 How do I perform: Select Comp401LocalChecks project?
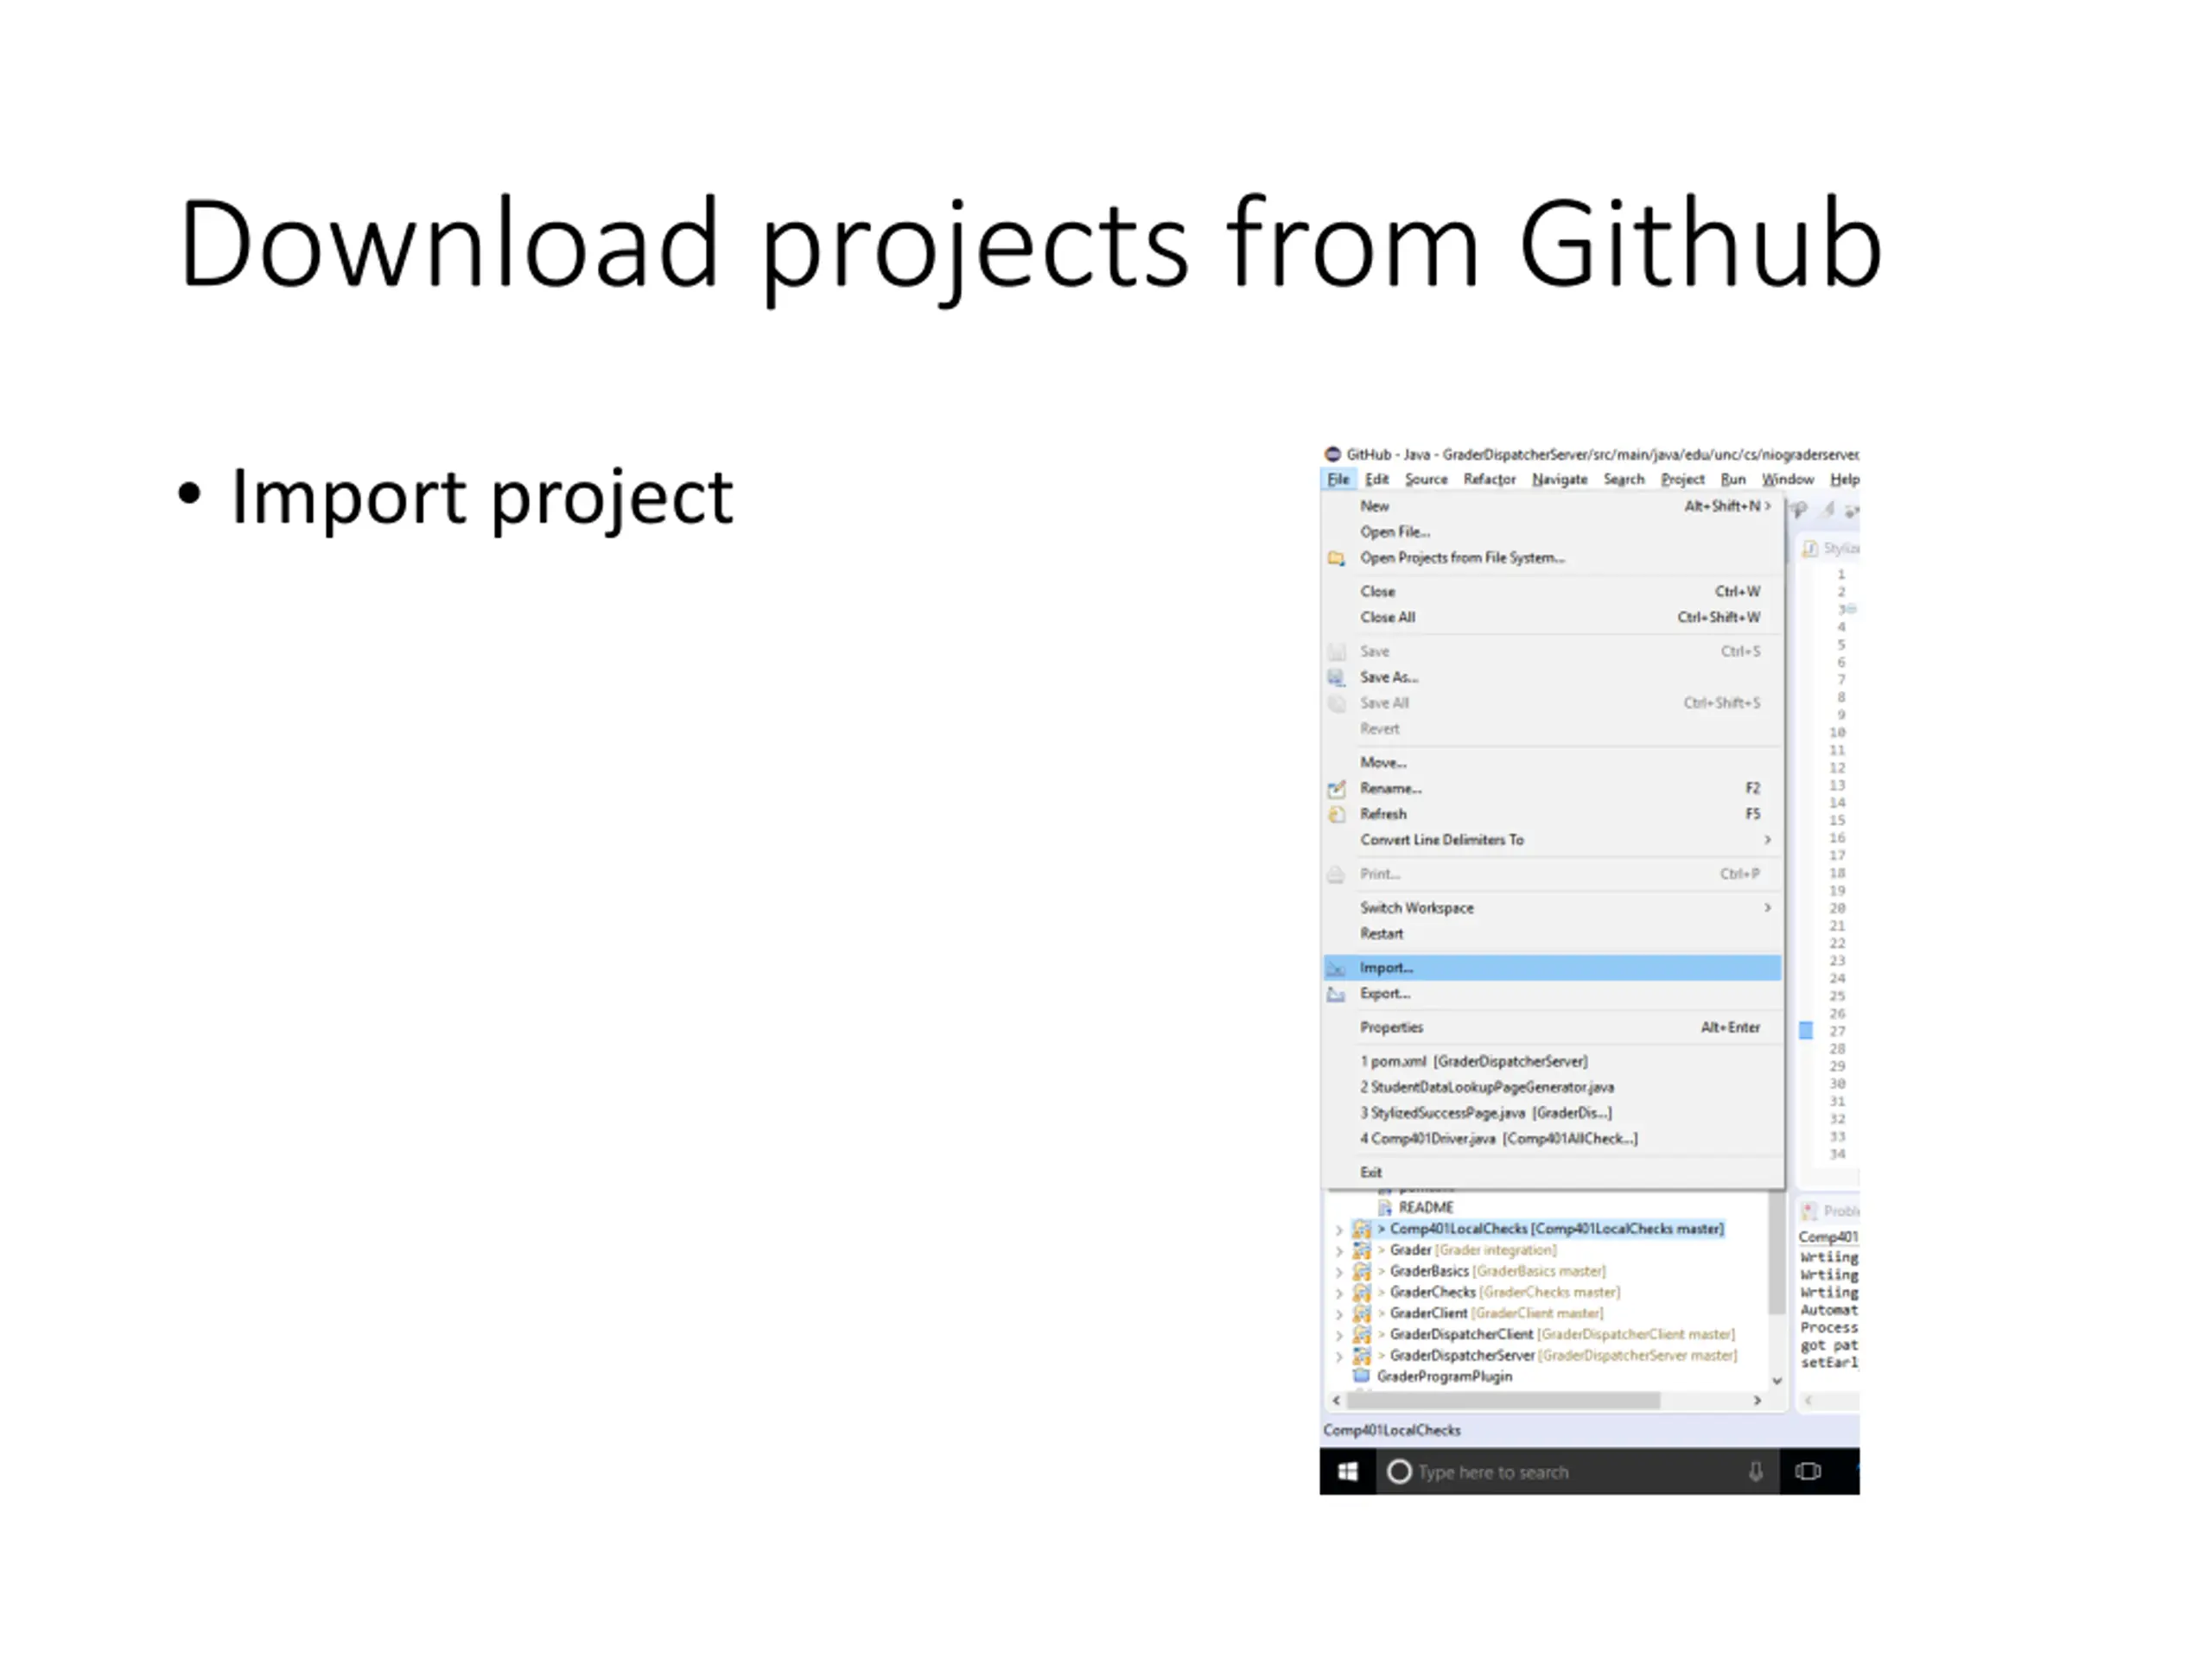[1557, 1229]
